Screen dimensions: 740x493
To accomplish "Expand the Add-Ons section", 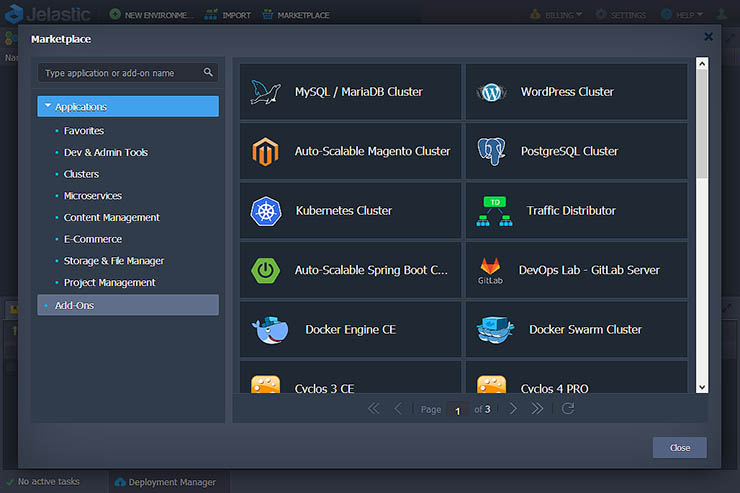I will coord(74,305).
